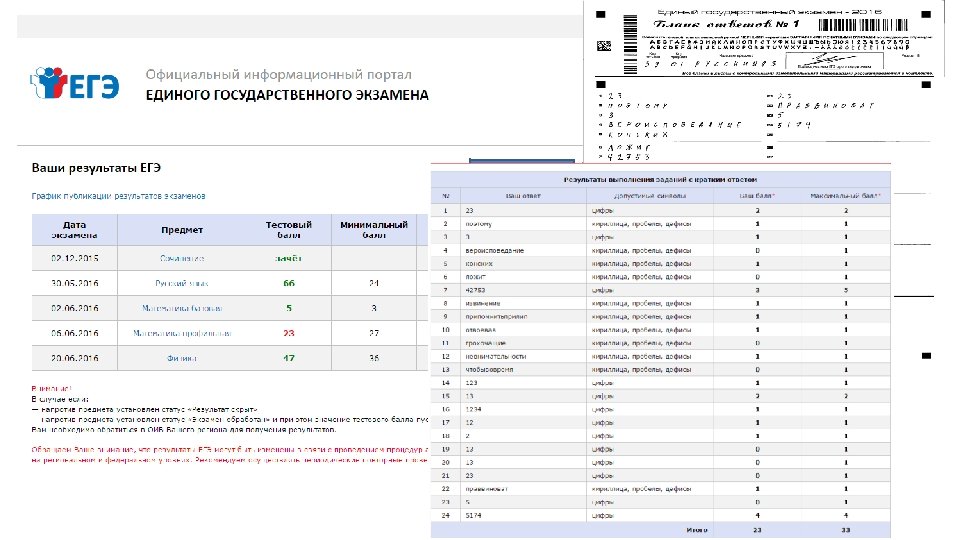Click the ЕДИНОГО ГОСУДАРСТВЕННОГО ЭКЗАМЕНА title
Viewport: 960px width, 540px height.
click(x=287, y=96)
